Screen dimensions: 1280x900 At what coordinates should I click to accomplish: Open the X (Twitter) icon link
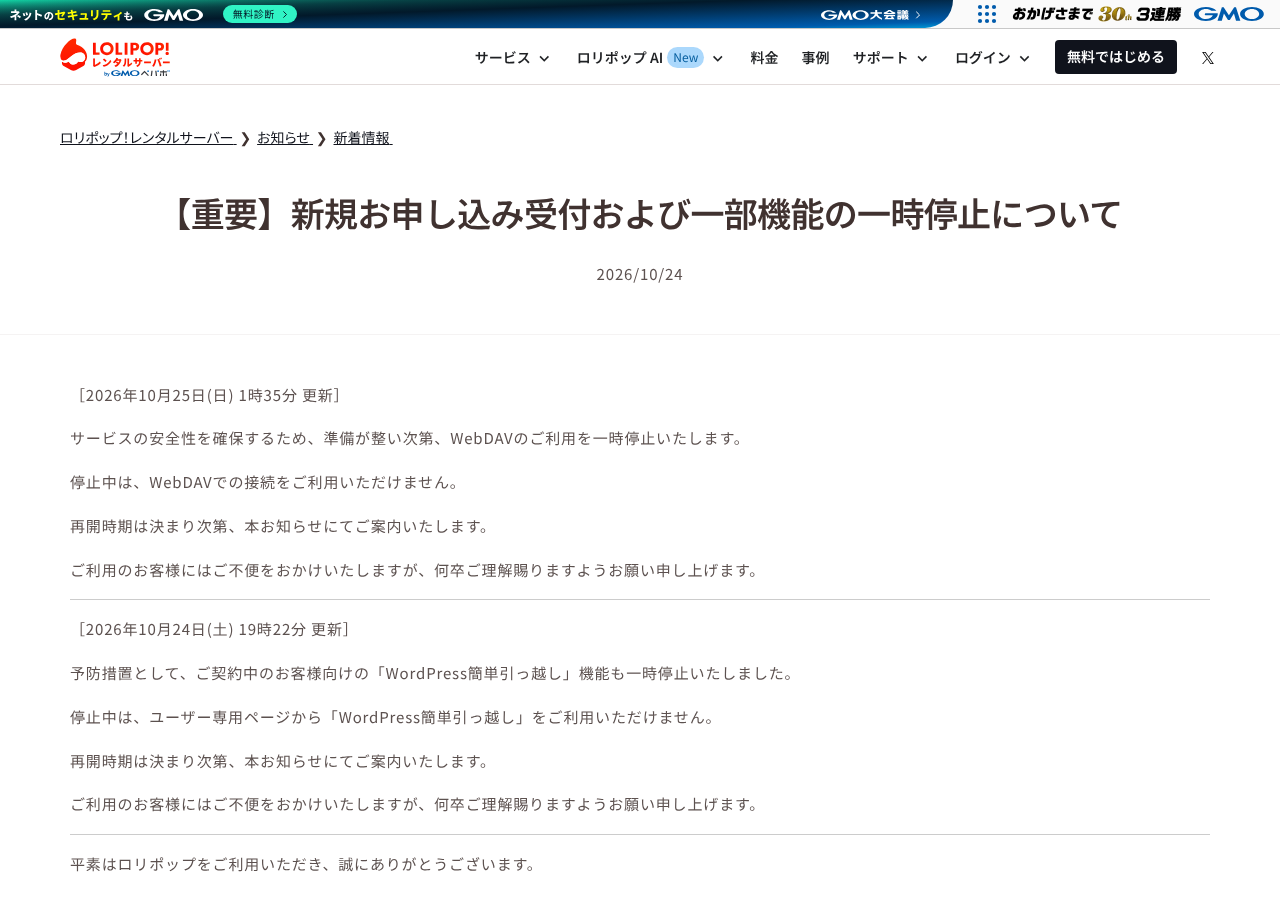[1208, 57]
